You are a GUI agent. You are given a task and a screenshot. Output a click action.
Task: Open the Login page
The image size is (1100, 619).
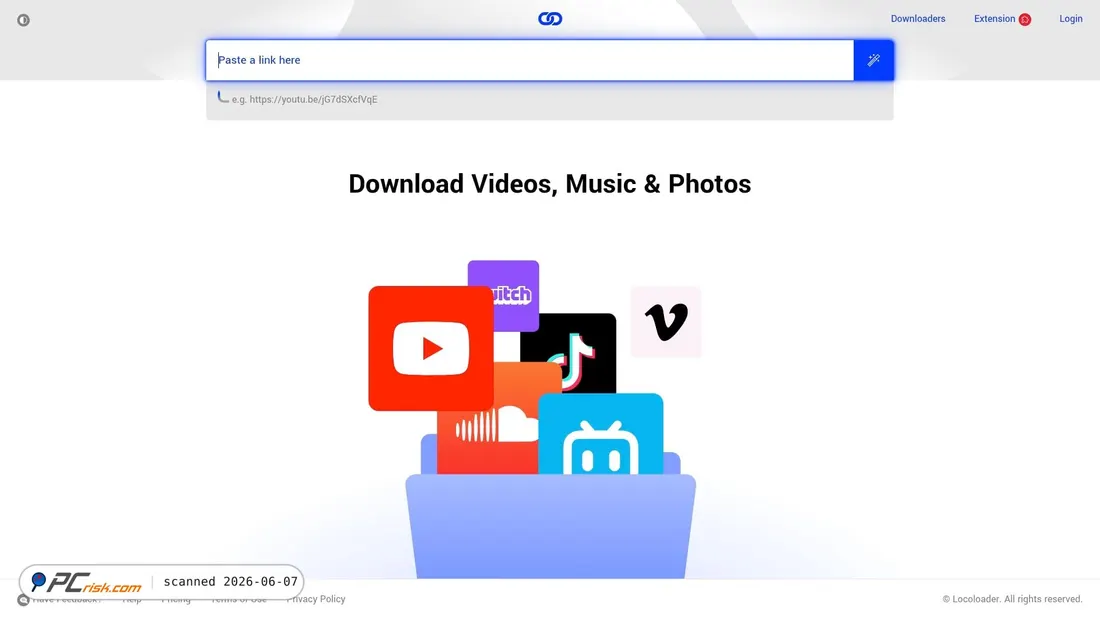[1071, 19]
